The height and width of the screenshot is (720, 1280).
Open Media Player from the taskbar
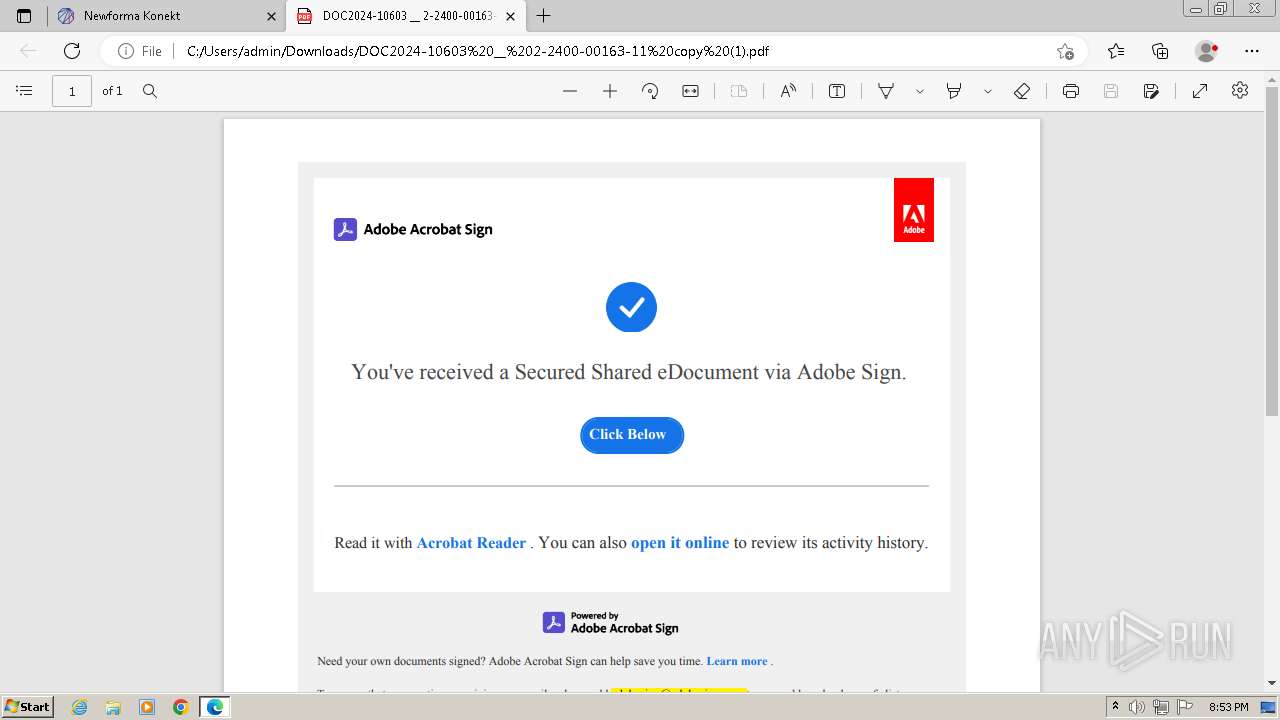click(x=147, y=707)
